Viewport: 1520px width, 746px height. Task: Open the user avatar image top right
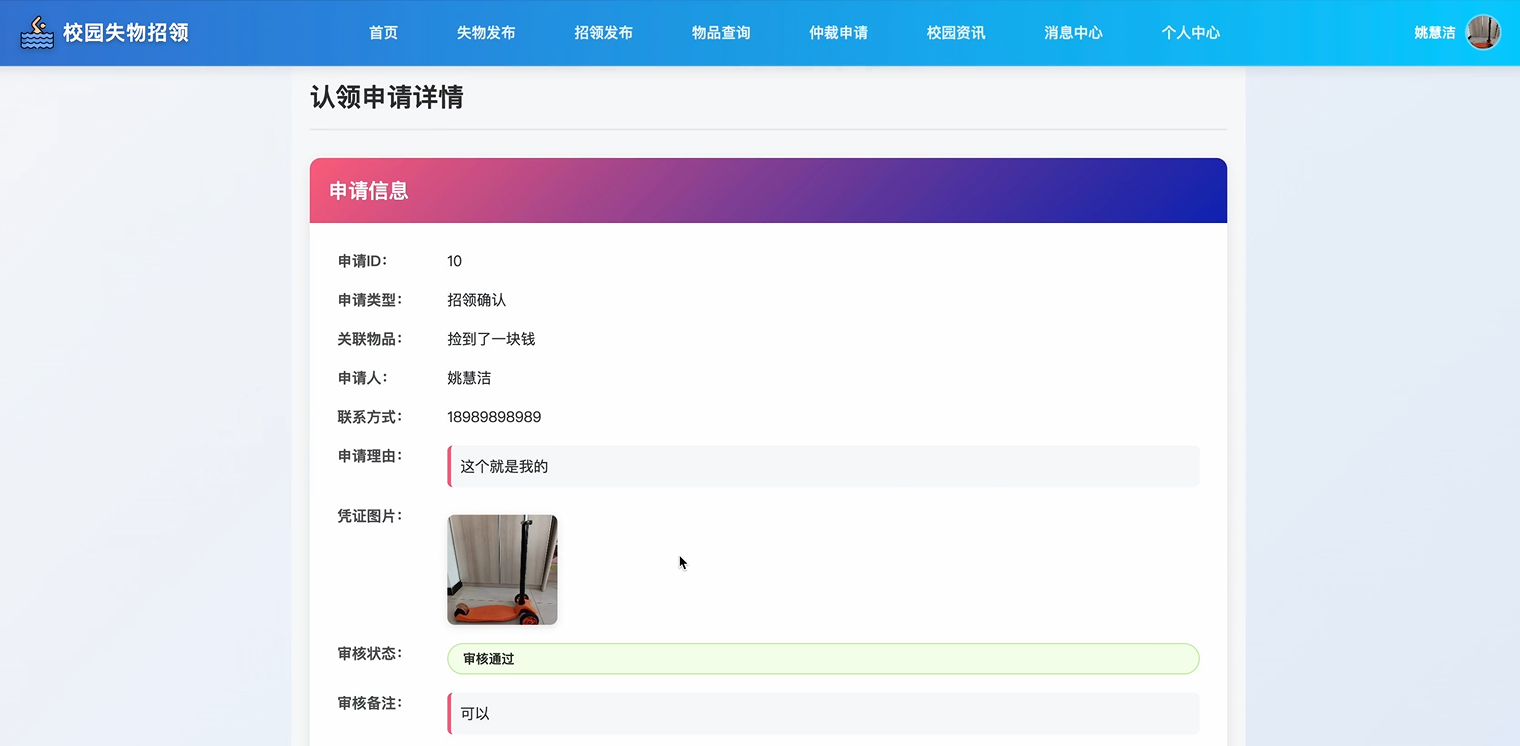coord(1484,32)
